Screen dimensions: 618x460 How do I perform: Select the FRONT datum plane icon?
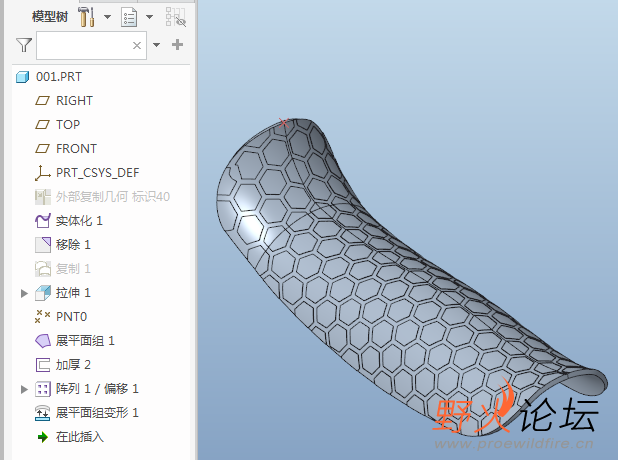42,149
